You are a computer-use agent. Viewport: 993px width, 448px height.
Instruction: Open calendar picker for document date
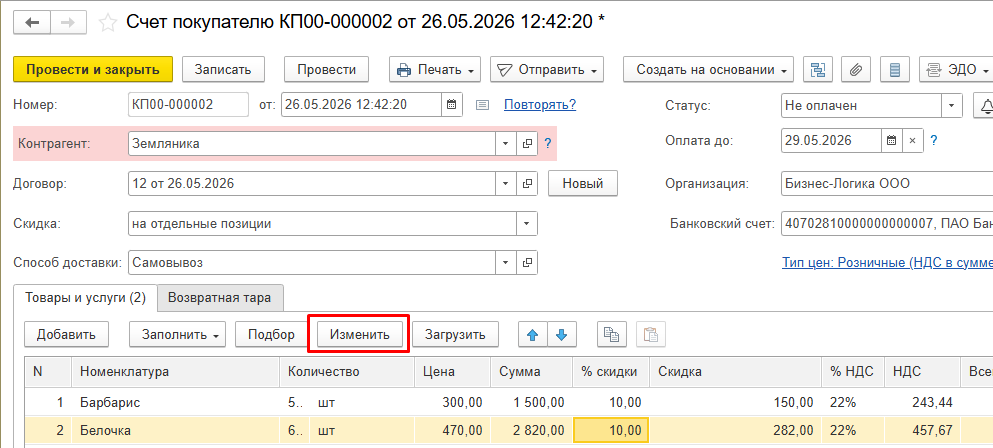451,105
